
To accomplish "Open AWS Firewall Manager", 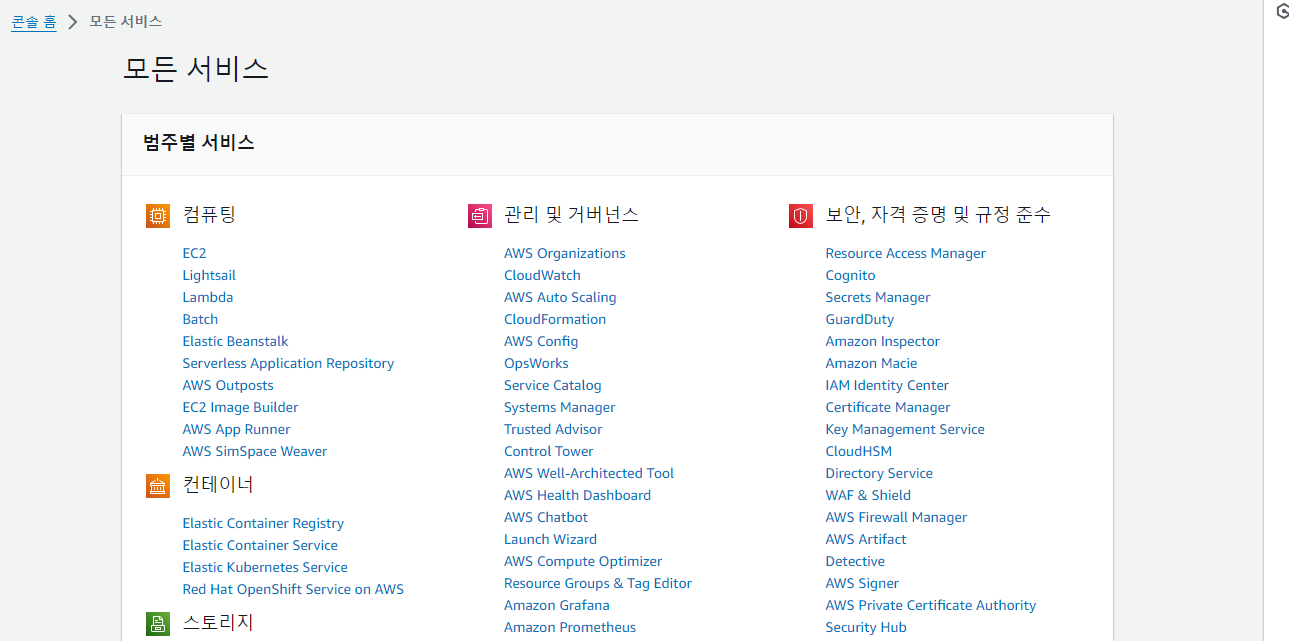I will coord(896,517).
